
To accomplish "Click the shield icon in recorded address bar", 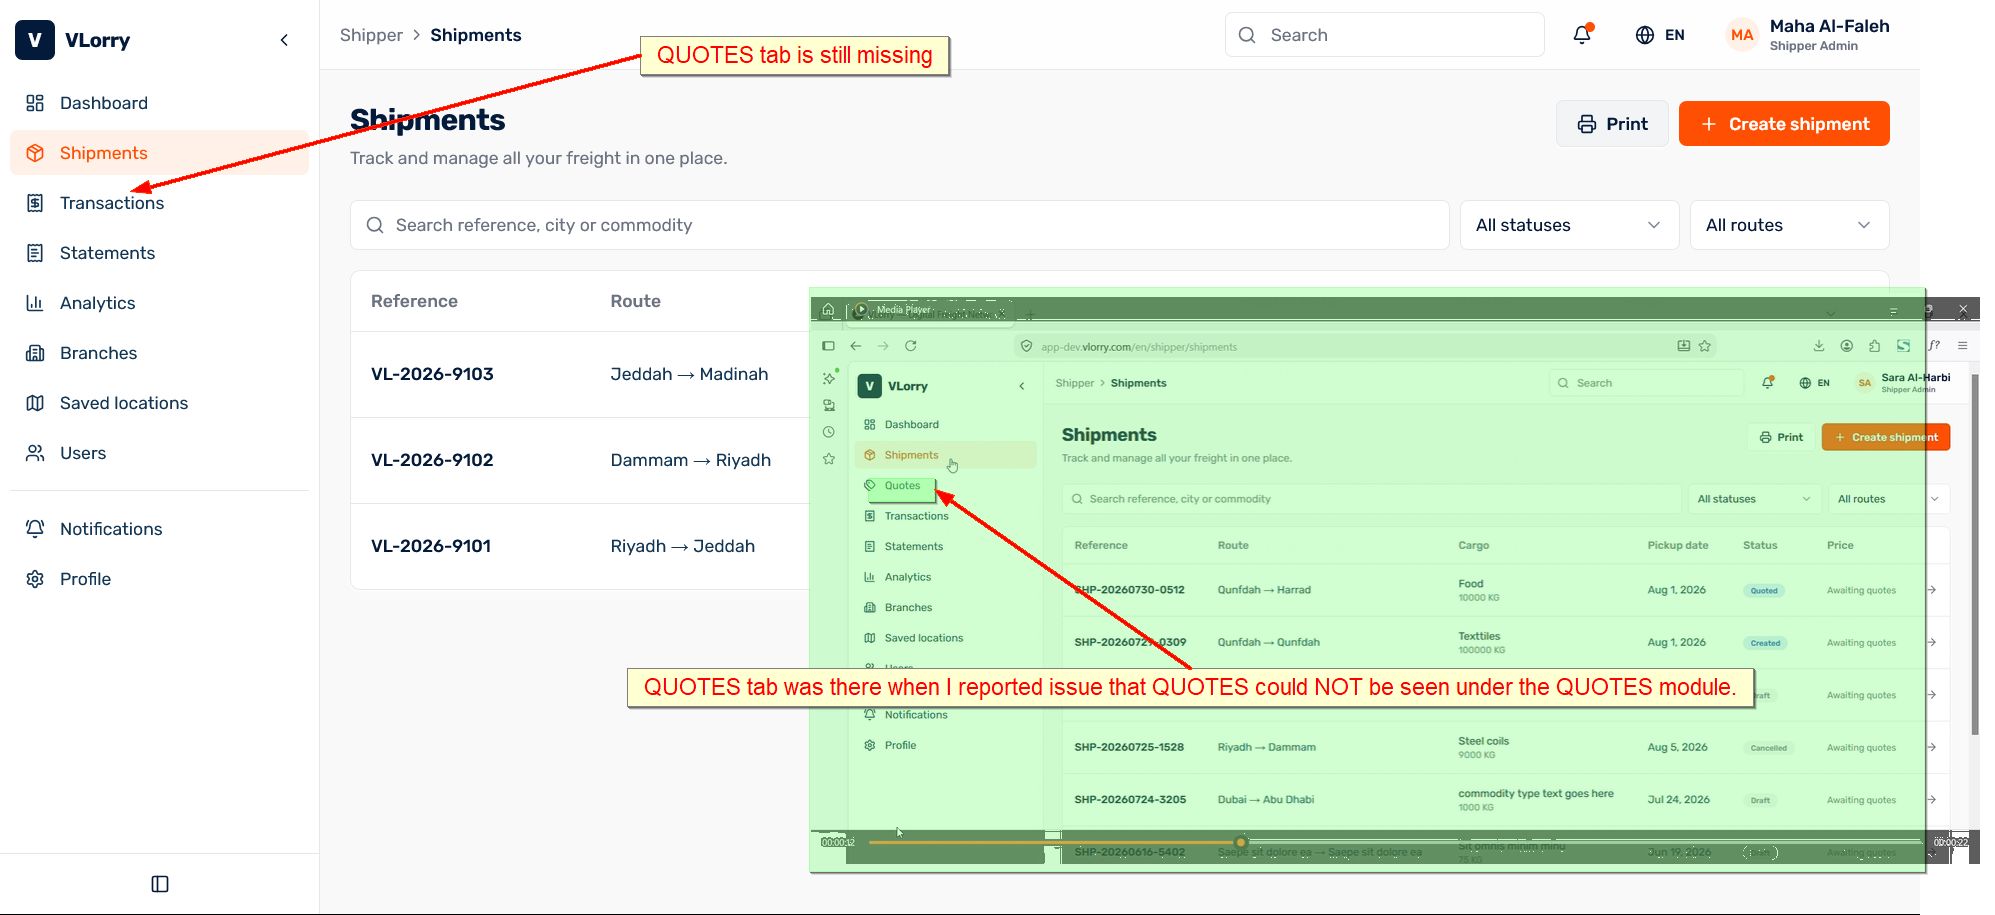I will 1026,346.
